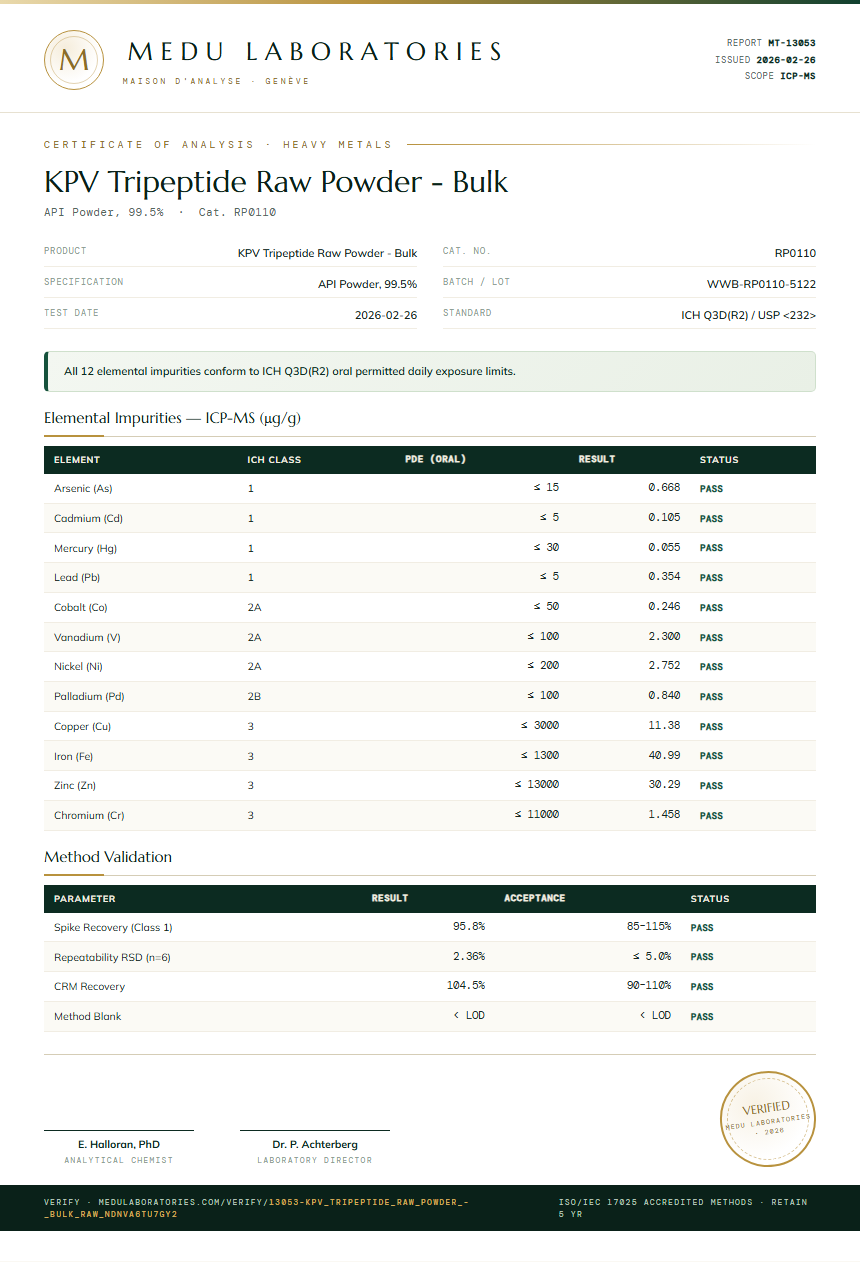The width and height of the screenshot is (860, 1262).
Task: Select the issued date 2026-02-26 in header
Action: tap(785, 60)
